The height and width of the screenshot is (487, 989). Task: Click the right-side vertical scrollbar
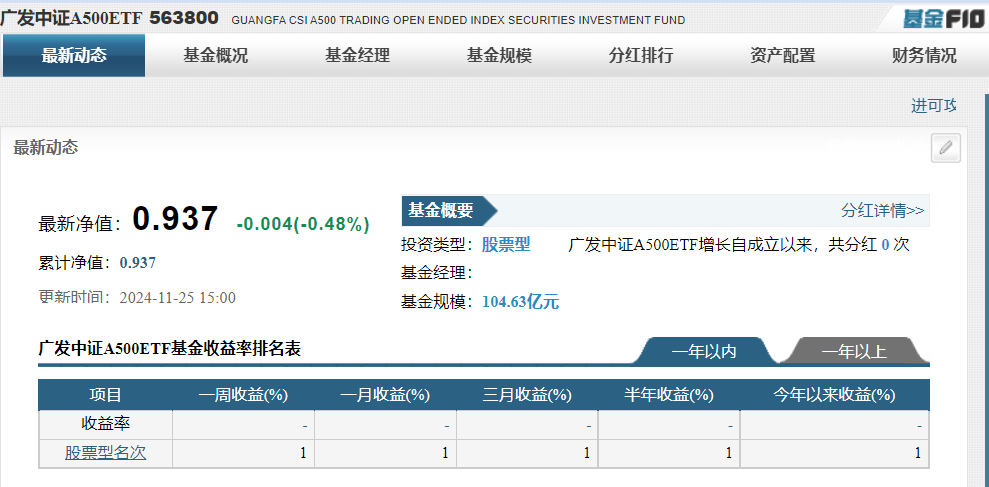[x=986, y=290]
